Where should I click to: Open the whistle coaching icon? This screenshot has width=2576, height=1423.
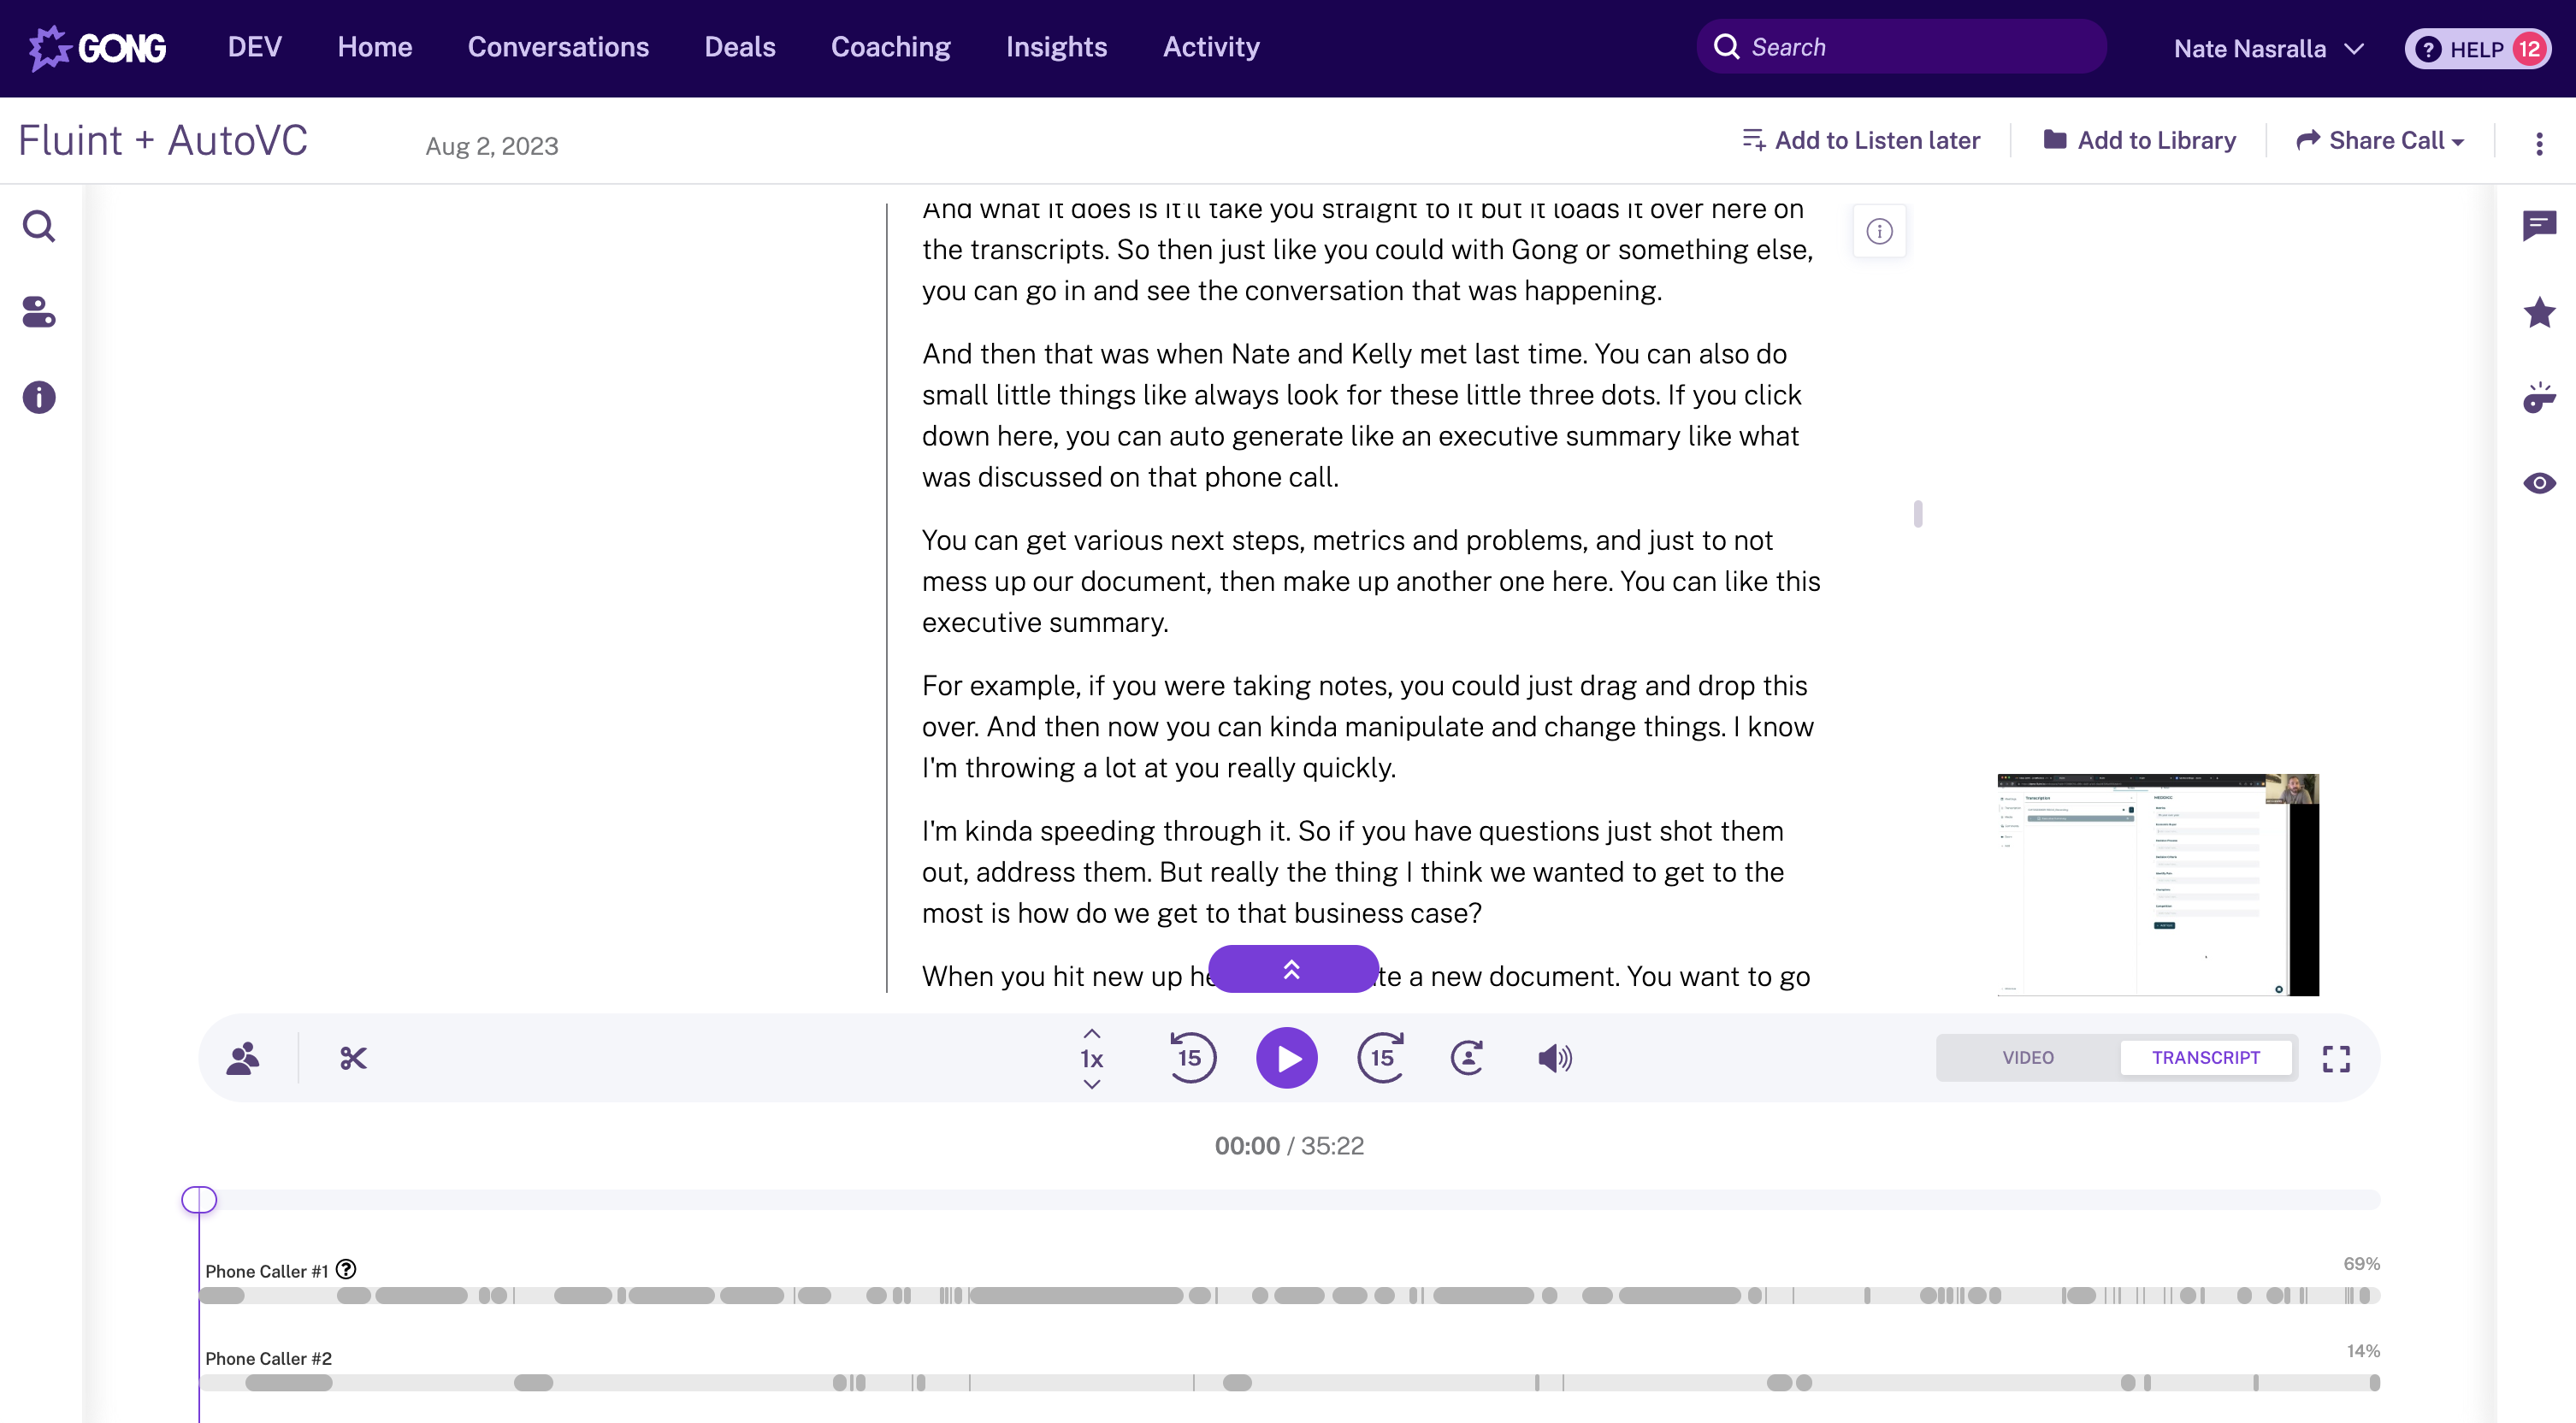[x=2539, y=398]
